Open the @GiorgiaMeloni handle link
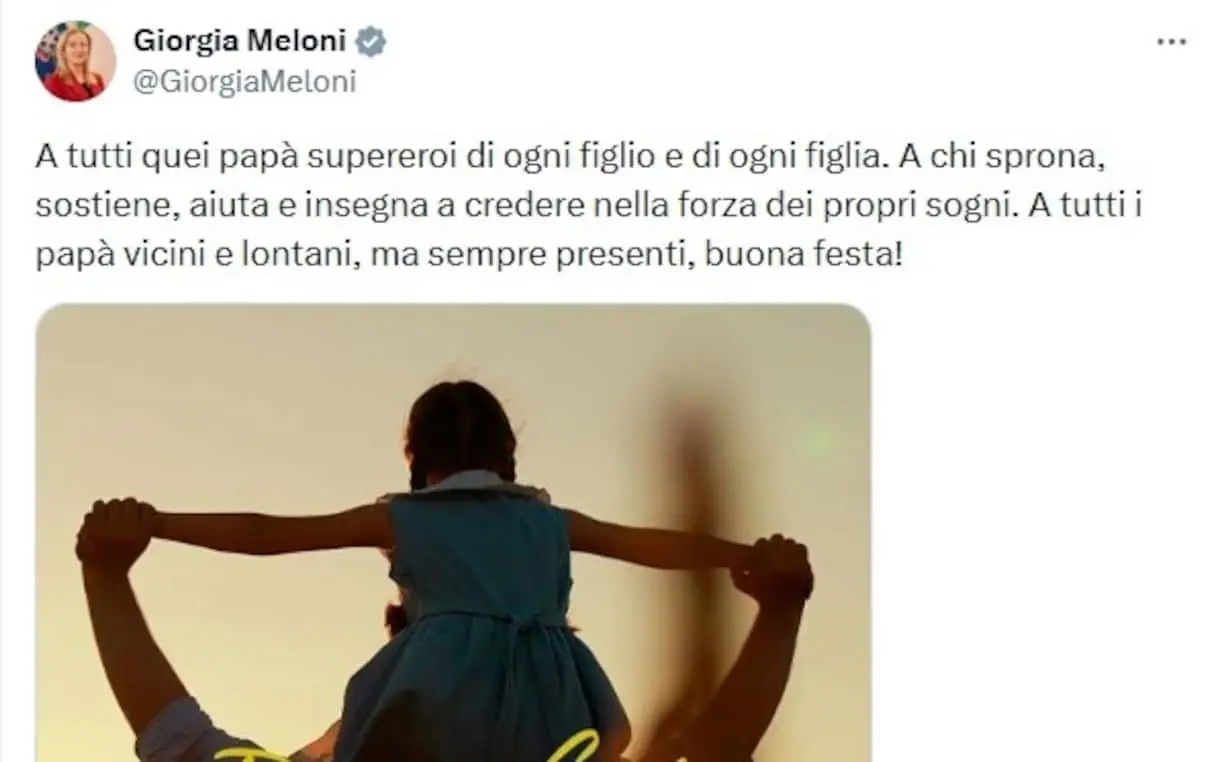Image resolution: width=1218 pixels, height=762 pixels. pyautogui.click(x=244, y=82)
